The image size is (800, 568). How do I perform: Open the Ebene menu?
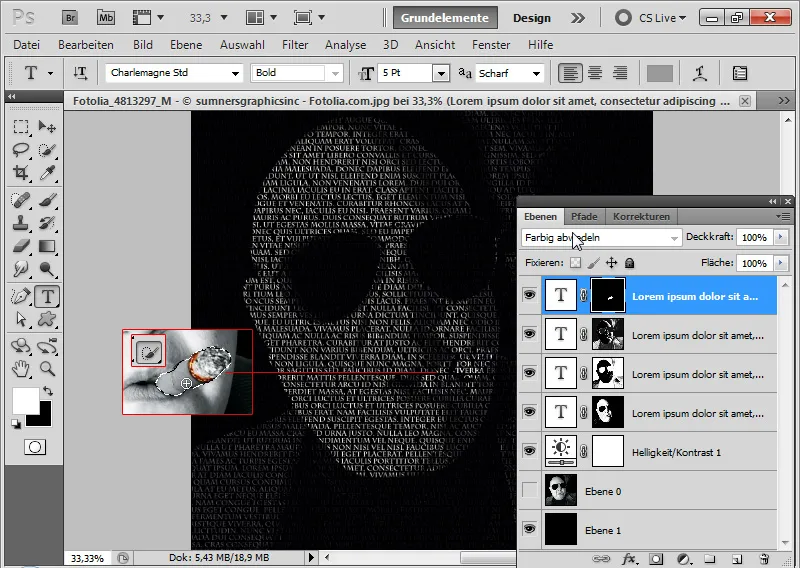coord(186,45)
